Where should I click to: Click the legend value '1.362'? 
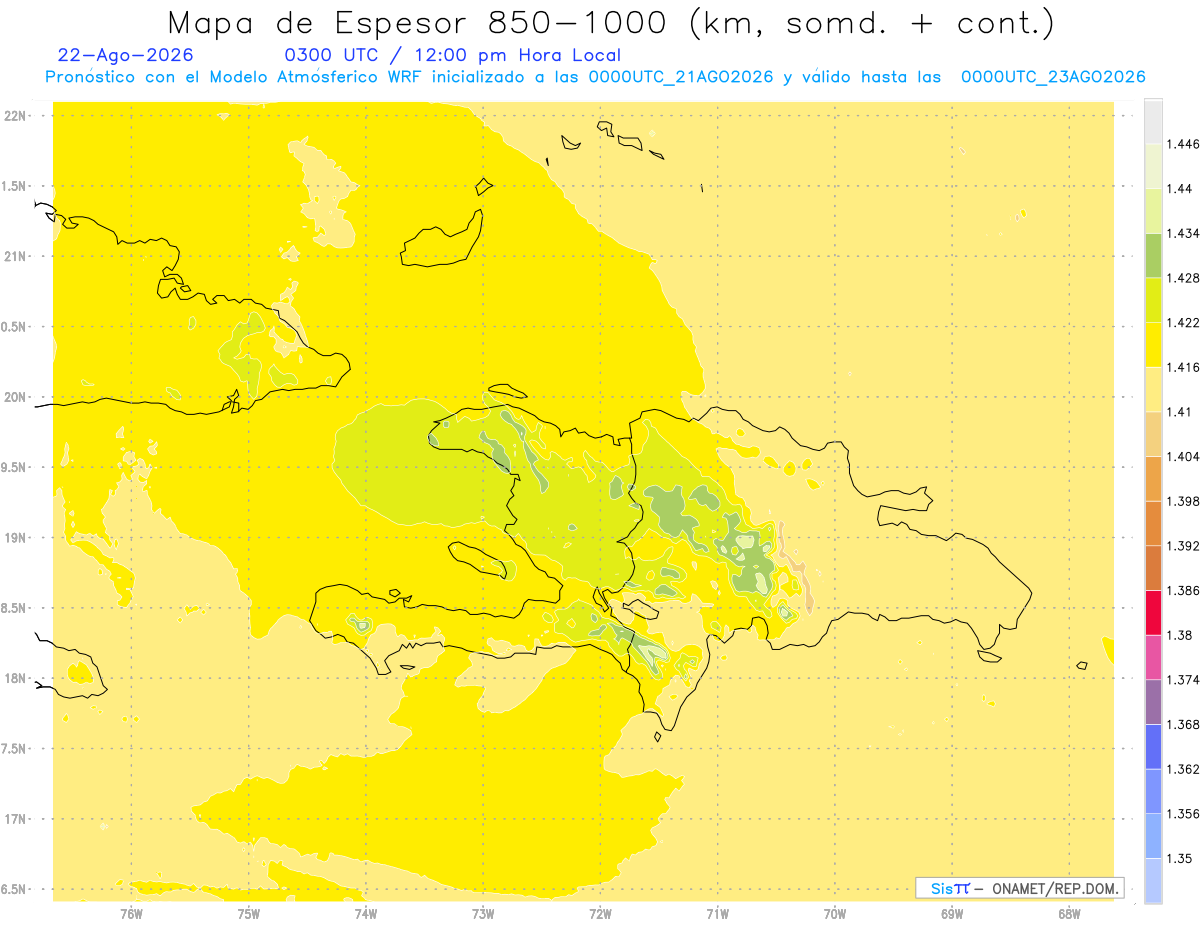click(1182, 768)
